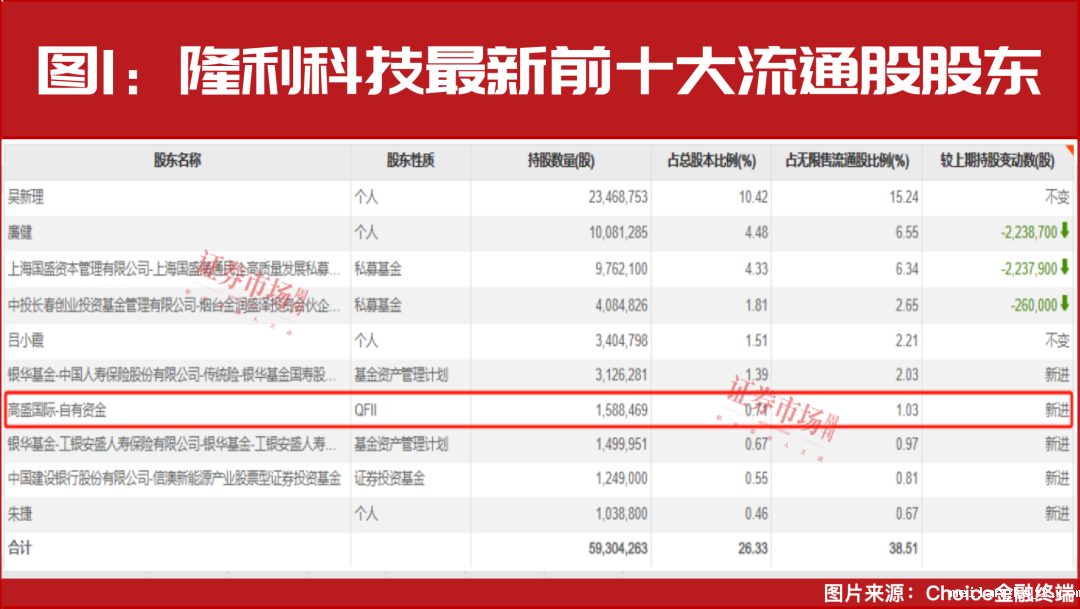Click the holding value 4,084,826
The width and height of the screenshot is (1080, 609).
pos(621,304)
